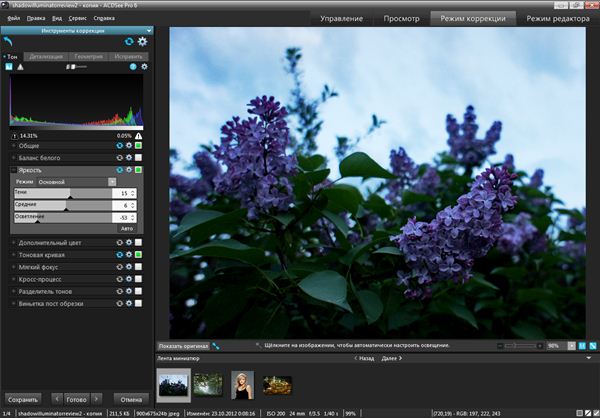Screen dimensions: 600x418
Task: Open the Режим редактора mode tab
Action: [559, 19]
